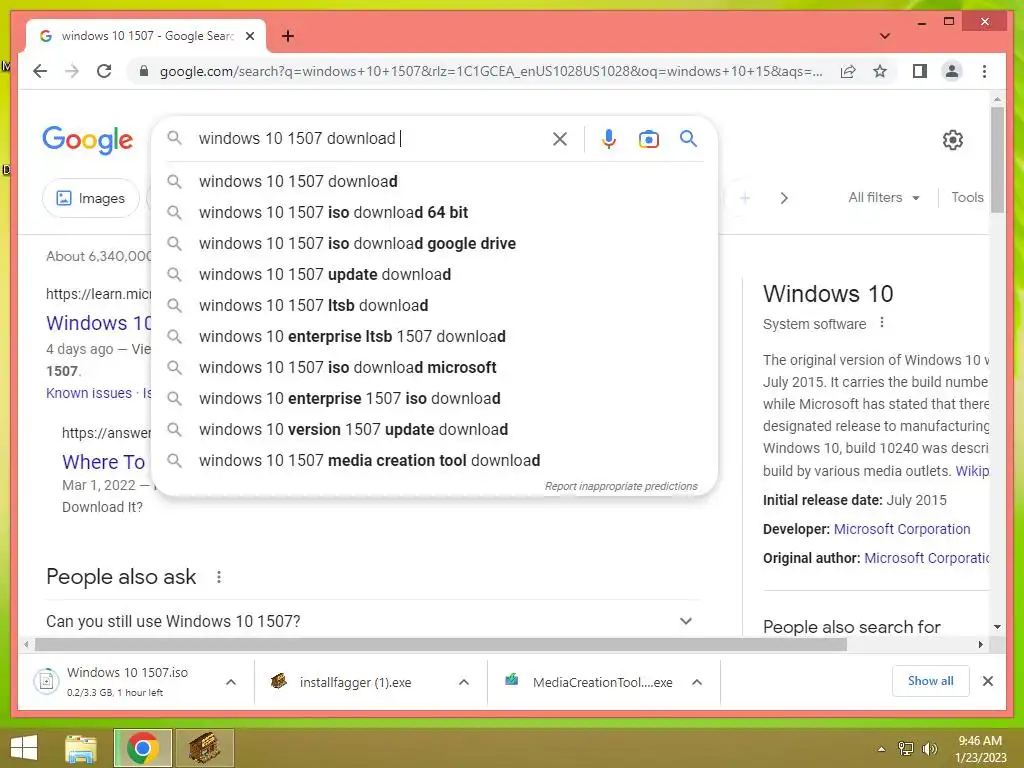1024x768 pixels.
Task: Open the 'Where To' result link
Action: [103, 462]
